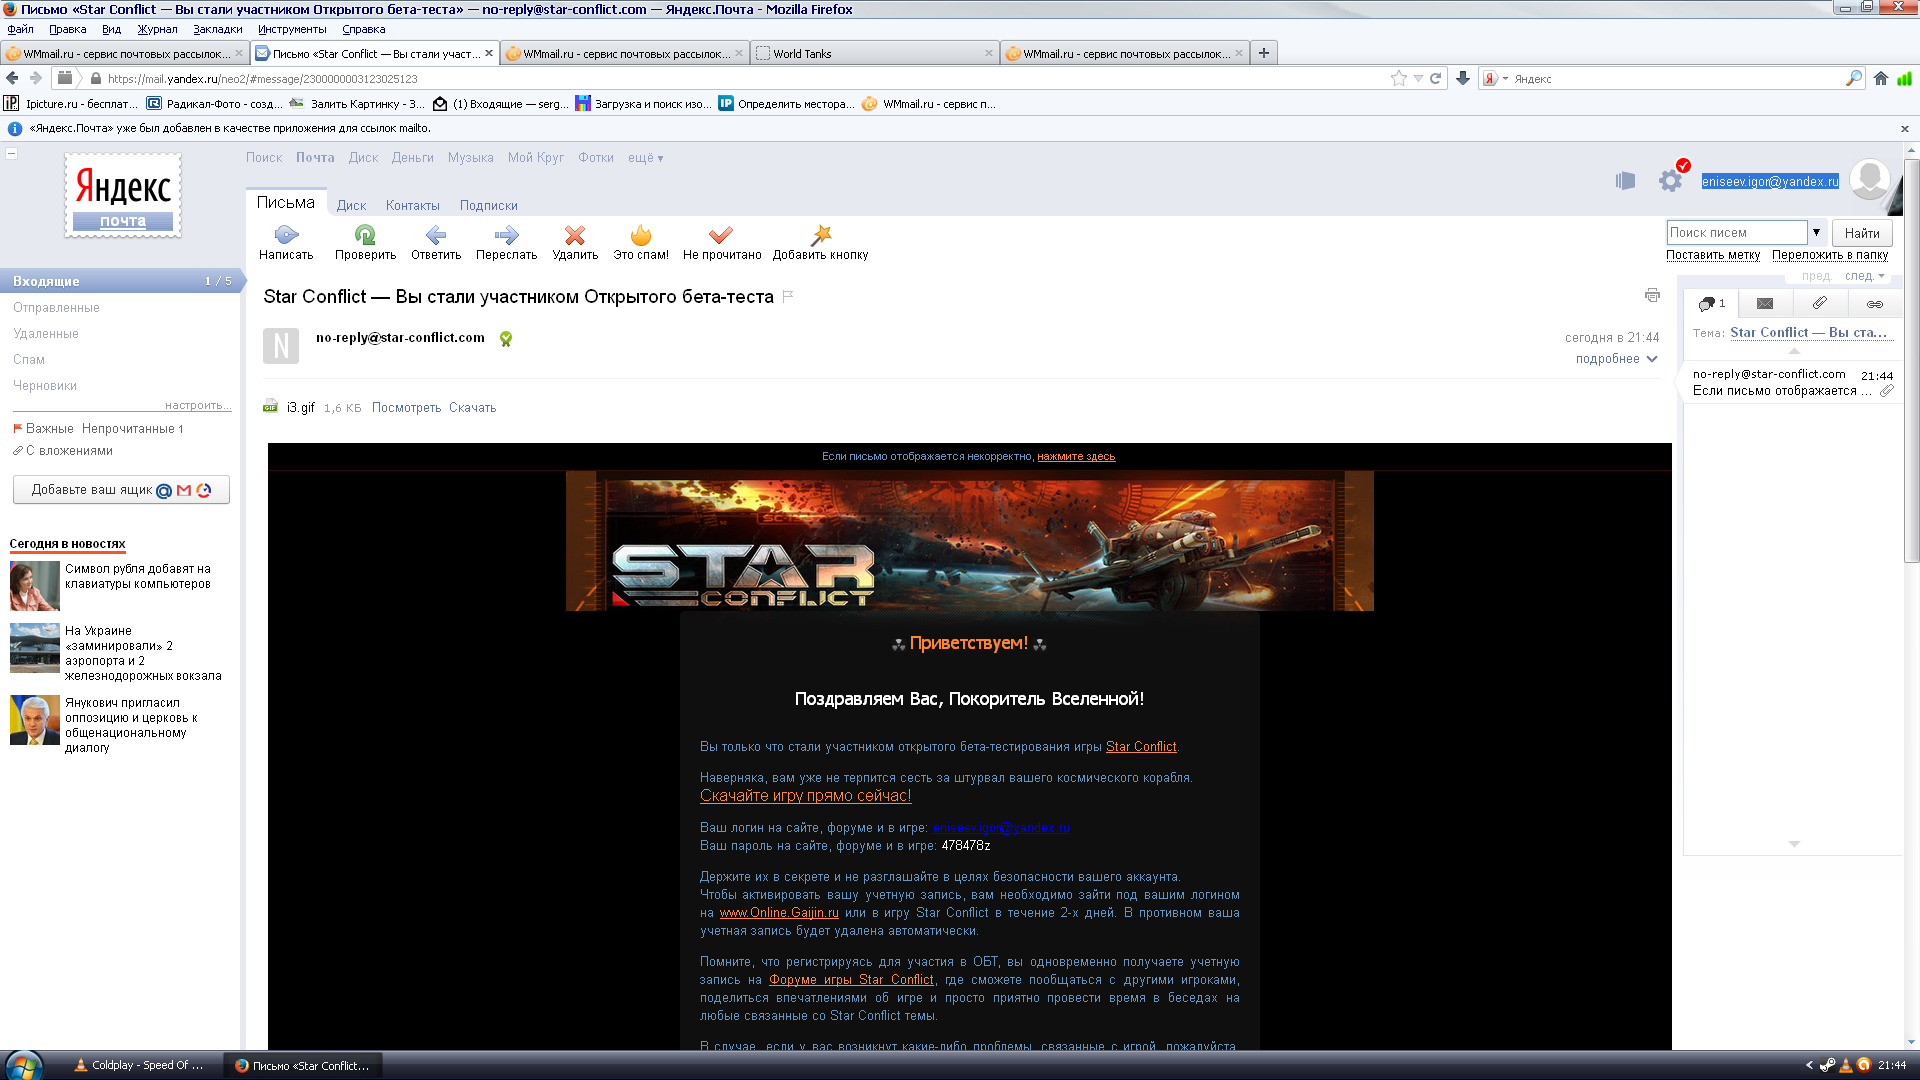Click the Переслать forward arrow icon

pos(506,235)
